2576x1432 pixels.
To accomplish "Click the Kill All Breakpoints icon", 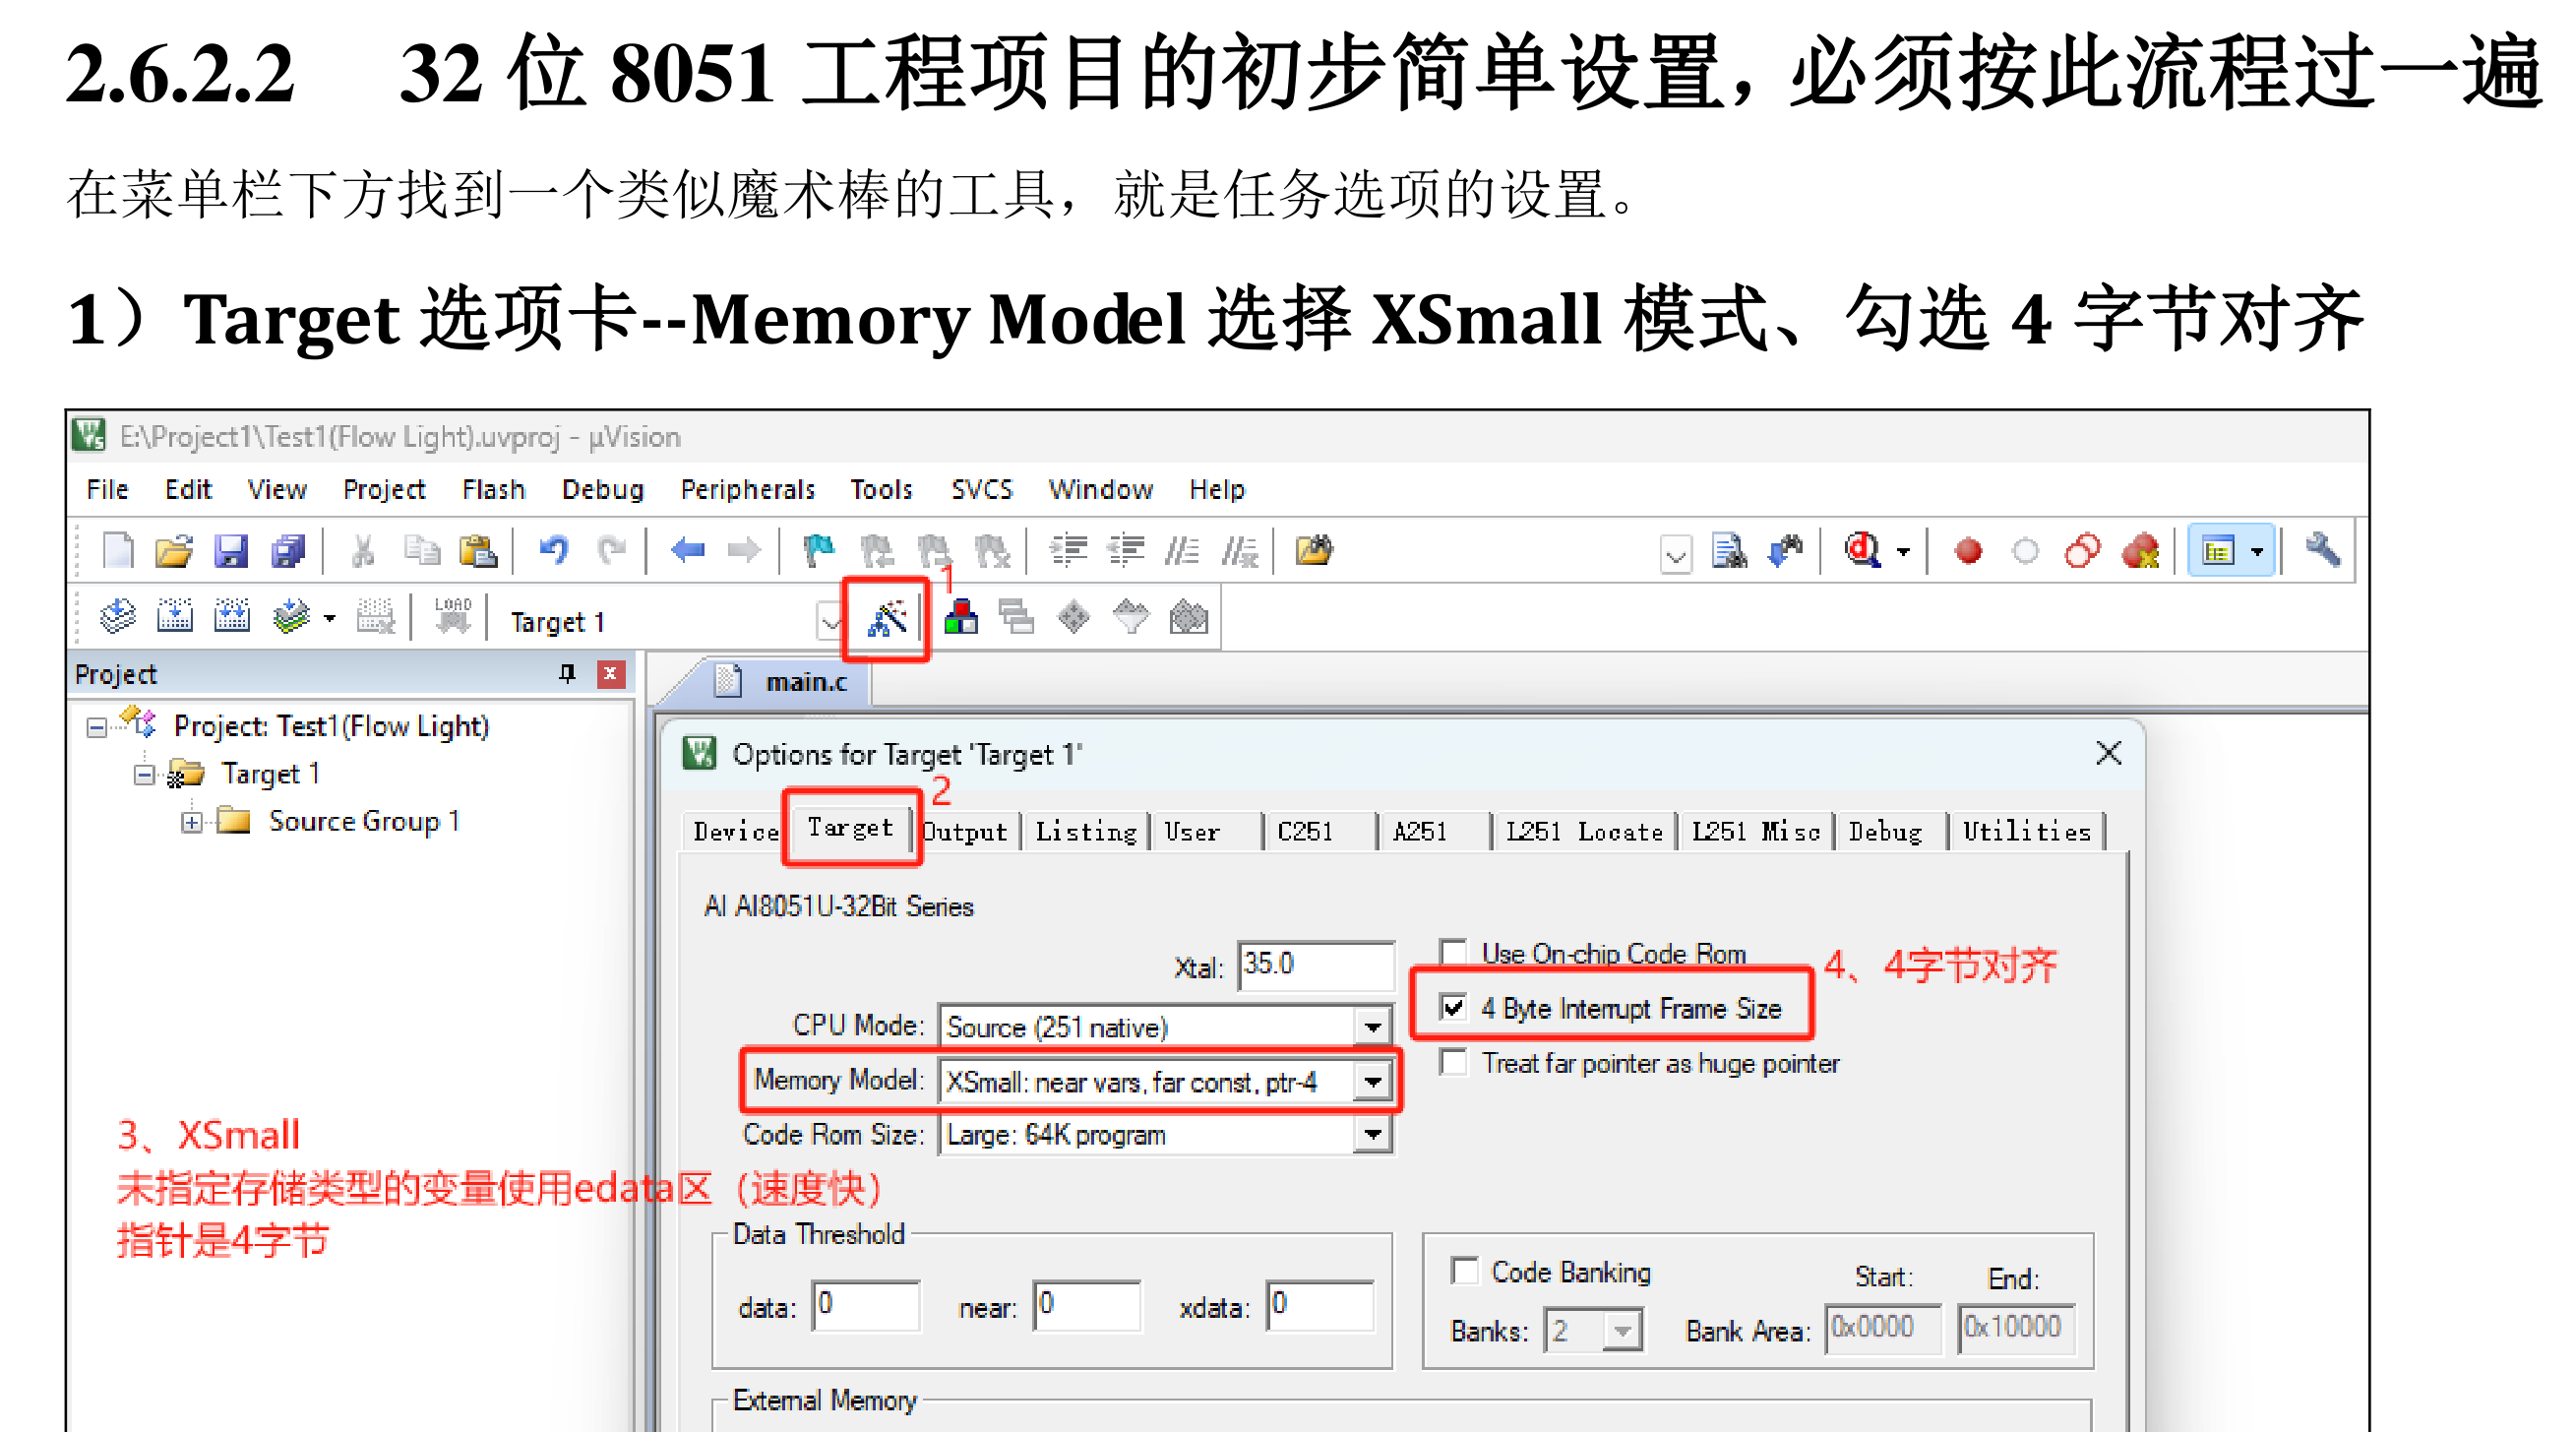I will pyautogui.click(x=2140, y=551).
